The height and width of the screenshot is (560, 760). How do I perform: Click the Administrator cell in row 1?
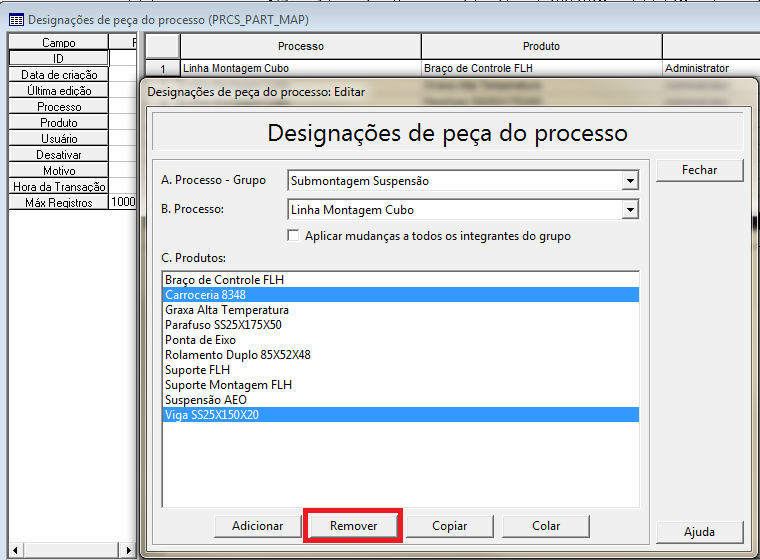tap(711, 68)
